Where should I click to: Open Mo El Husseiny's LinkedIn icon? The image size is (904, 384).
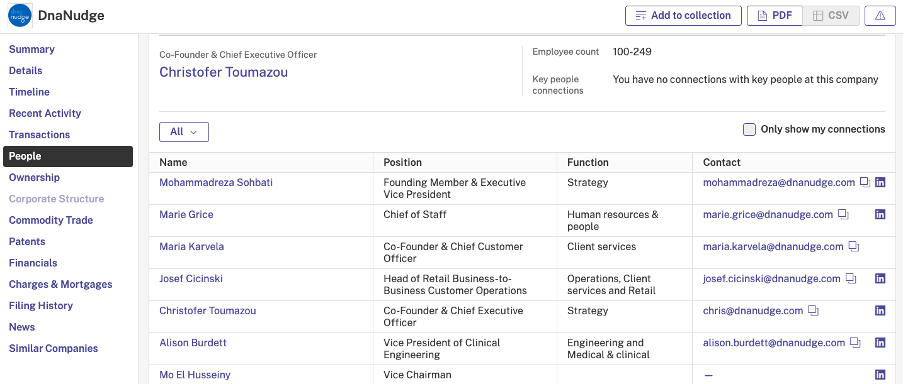[880, 375]
